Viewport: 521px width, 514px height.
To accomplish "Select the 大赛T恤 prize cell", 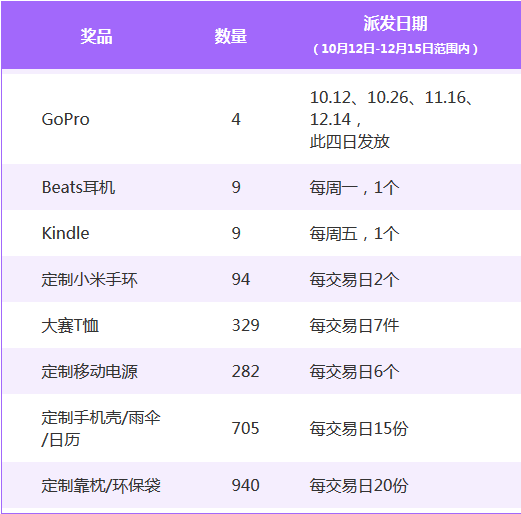I will click(x=70, y=325).
